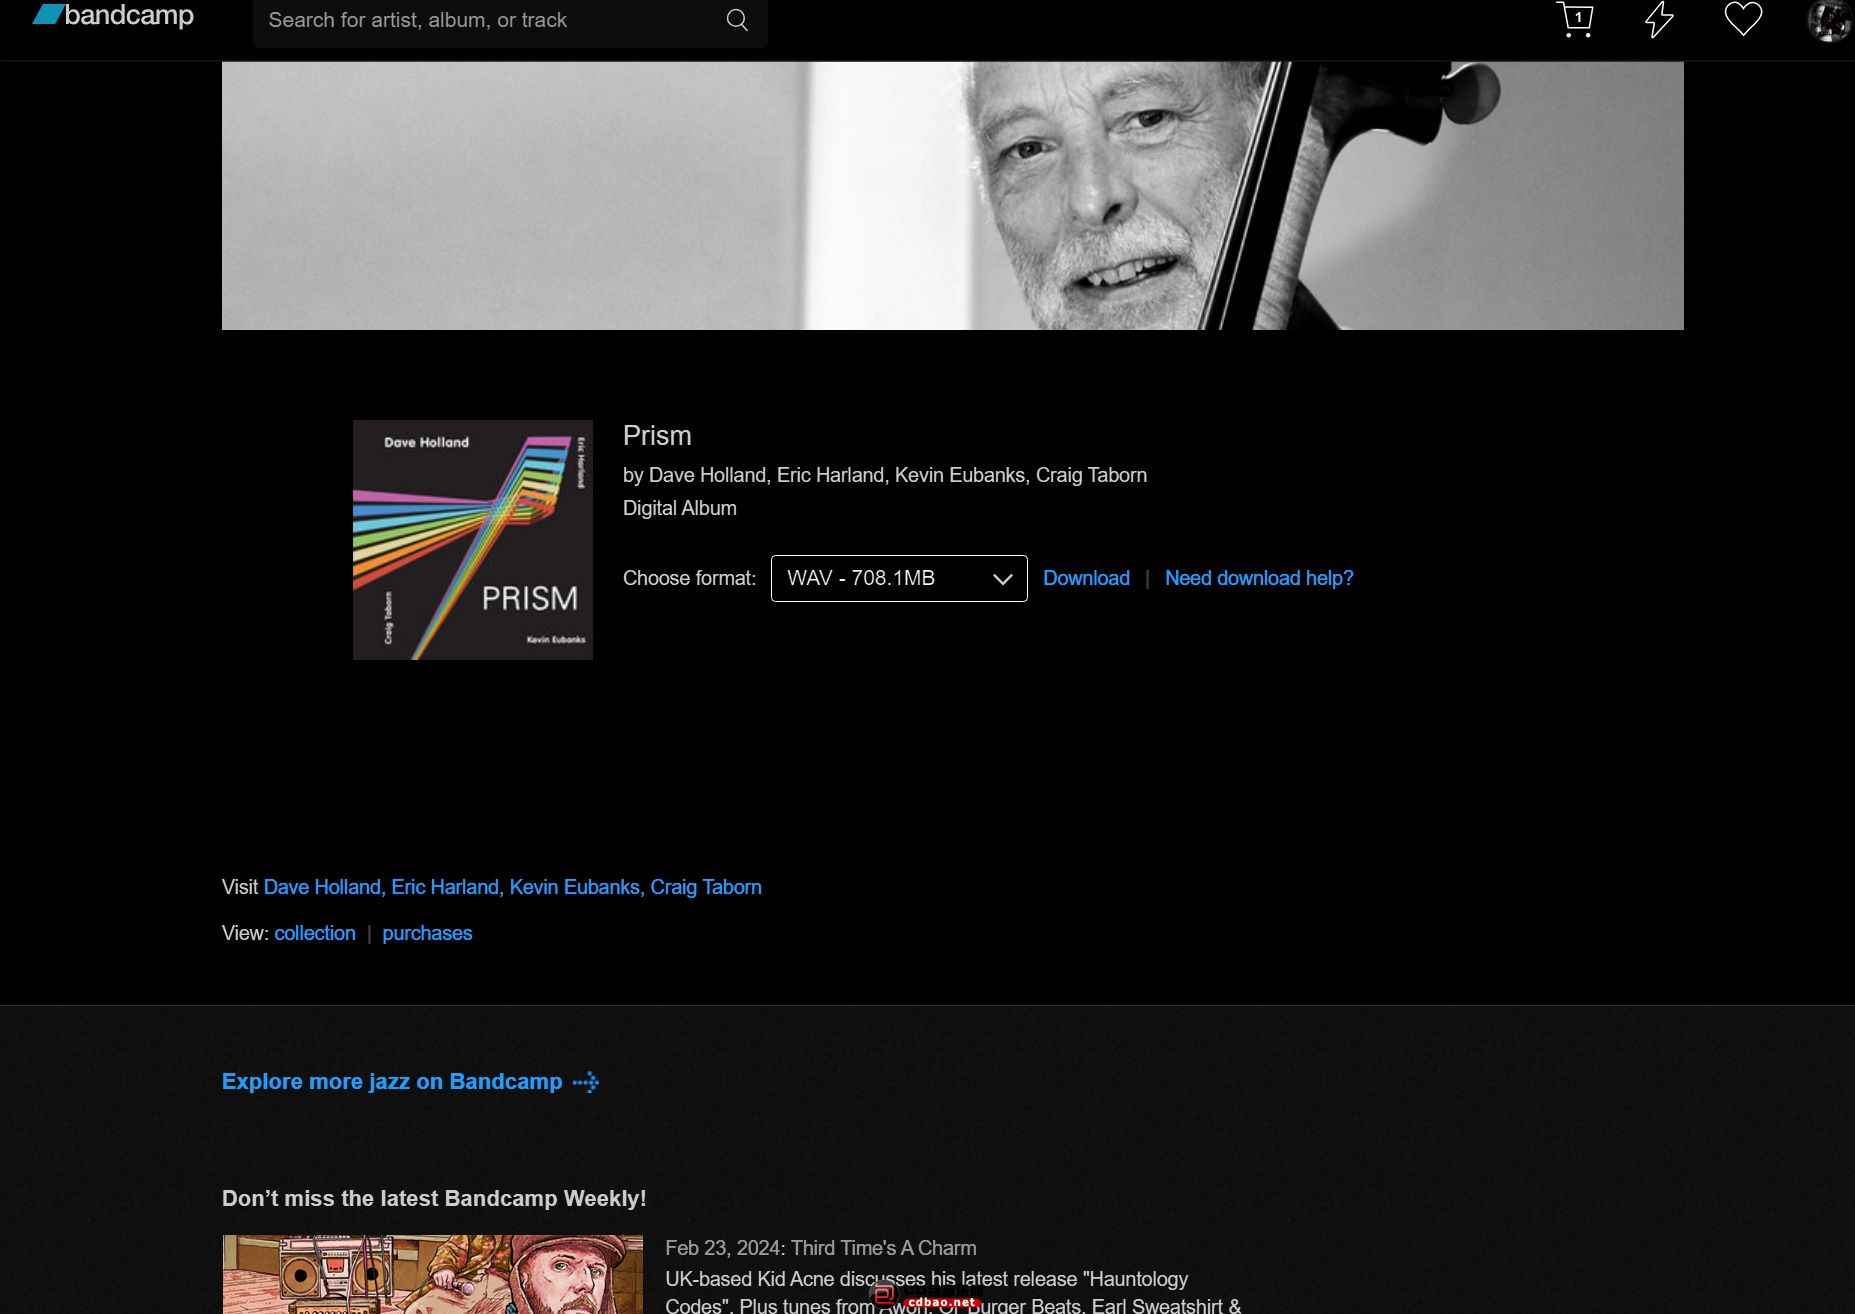Open Feb 23, 2024: Third Time's A Charm

click(821, 1248)
